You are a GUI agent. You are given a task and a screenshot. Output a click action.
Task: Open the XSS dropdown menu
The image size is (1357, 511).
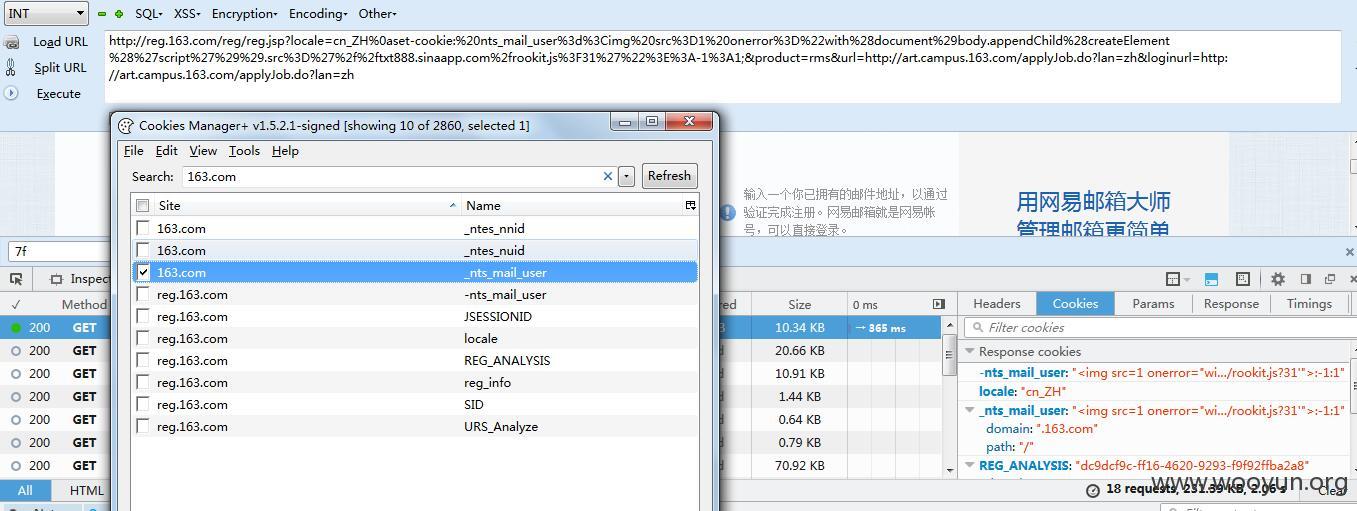click(187, 14)
